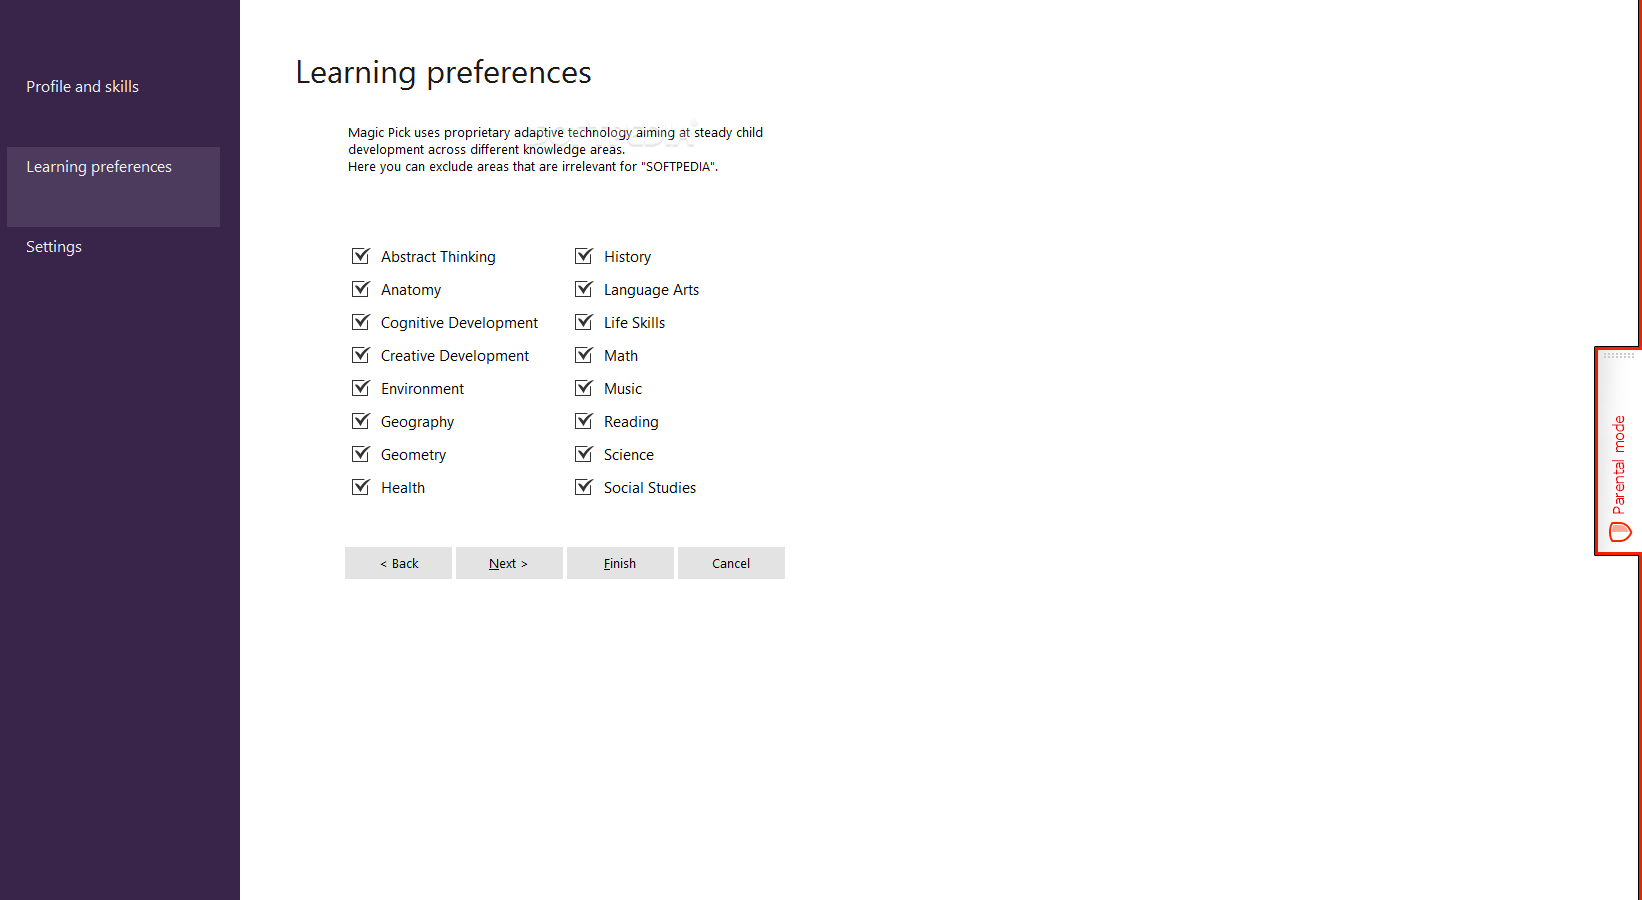
Task: Uncheck the Music area
Action: (584, 388)
